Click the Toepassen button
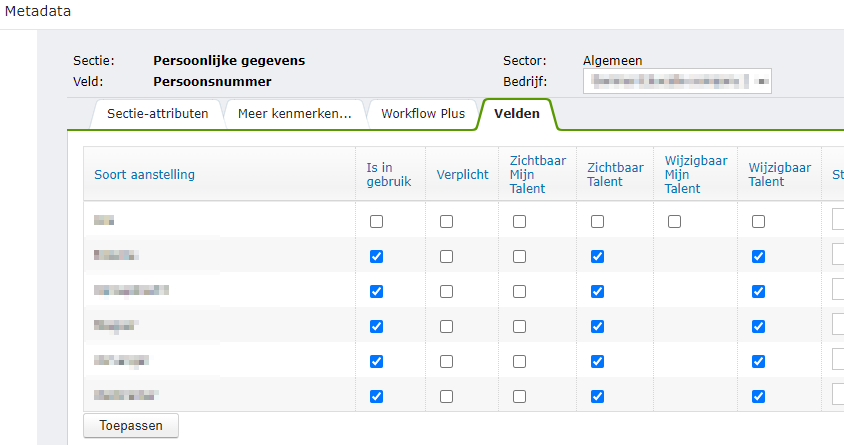Image resolution: width=844 pixels, height=445 pixels. point(130,425)
